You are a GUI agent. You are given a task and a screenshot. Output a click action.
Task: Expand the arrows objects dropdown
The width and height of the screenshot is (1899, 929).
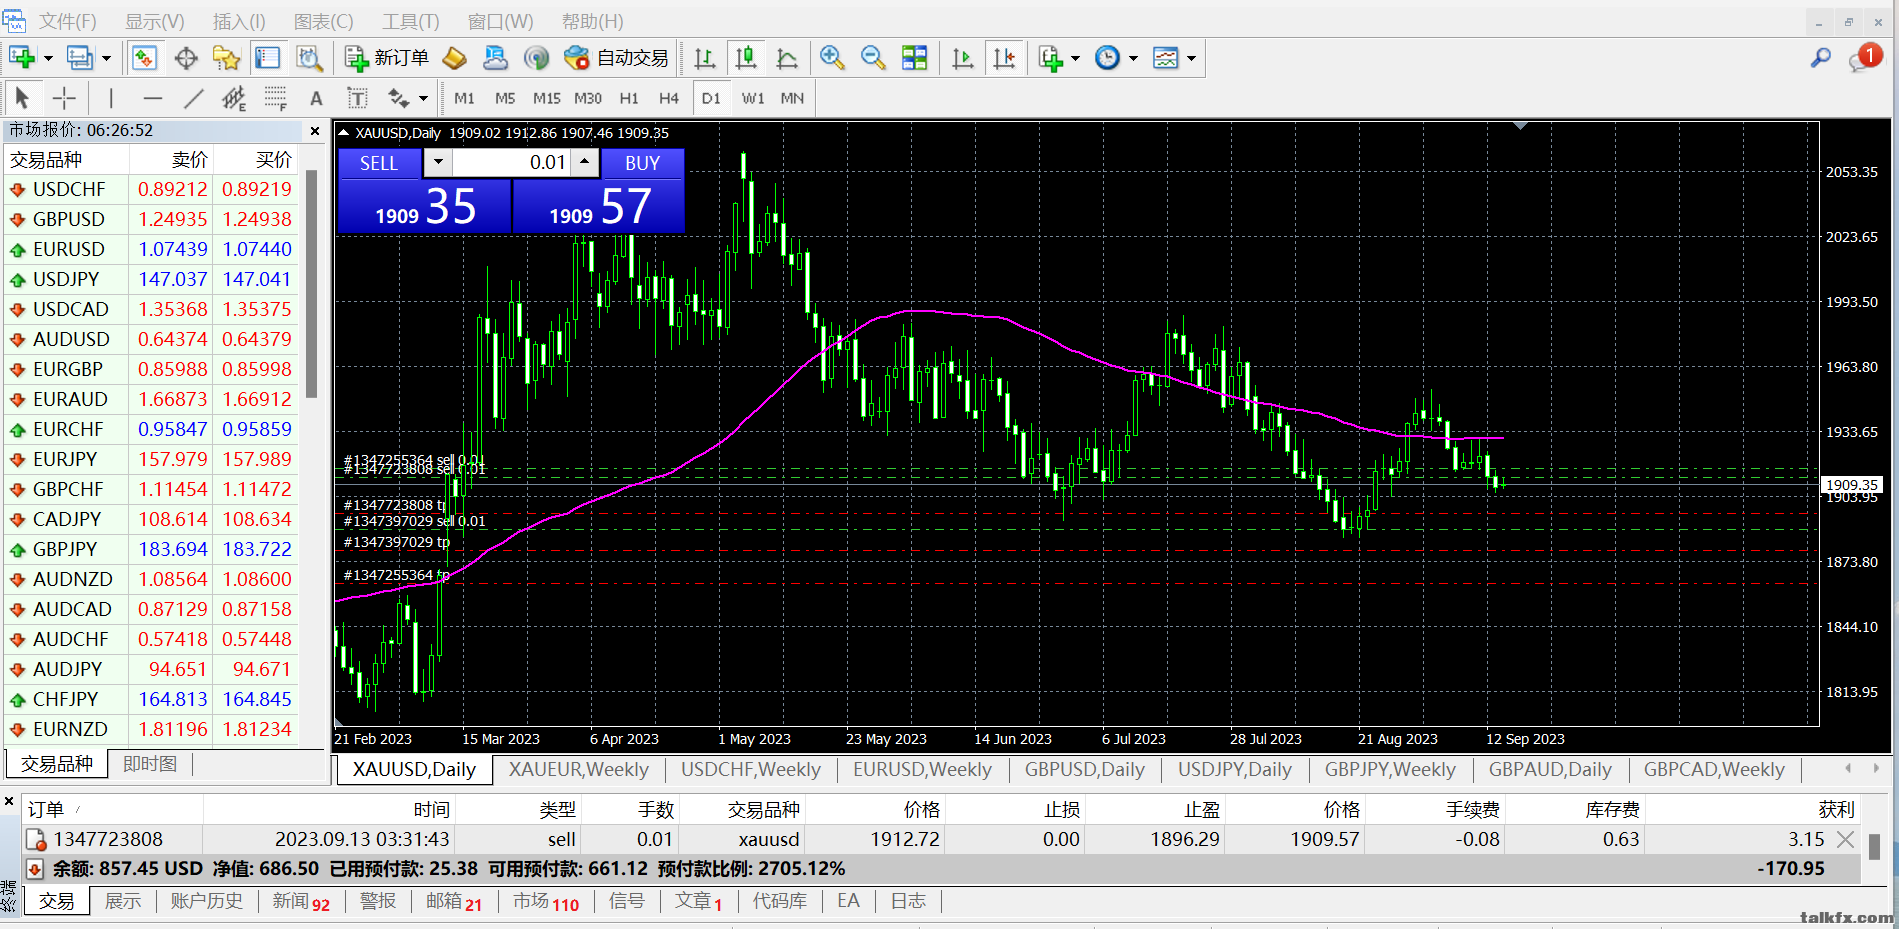point(423,98)
